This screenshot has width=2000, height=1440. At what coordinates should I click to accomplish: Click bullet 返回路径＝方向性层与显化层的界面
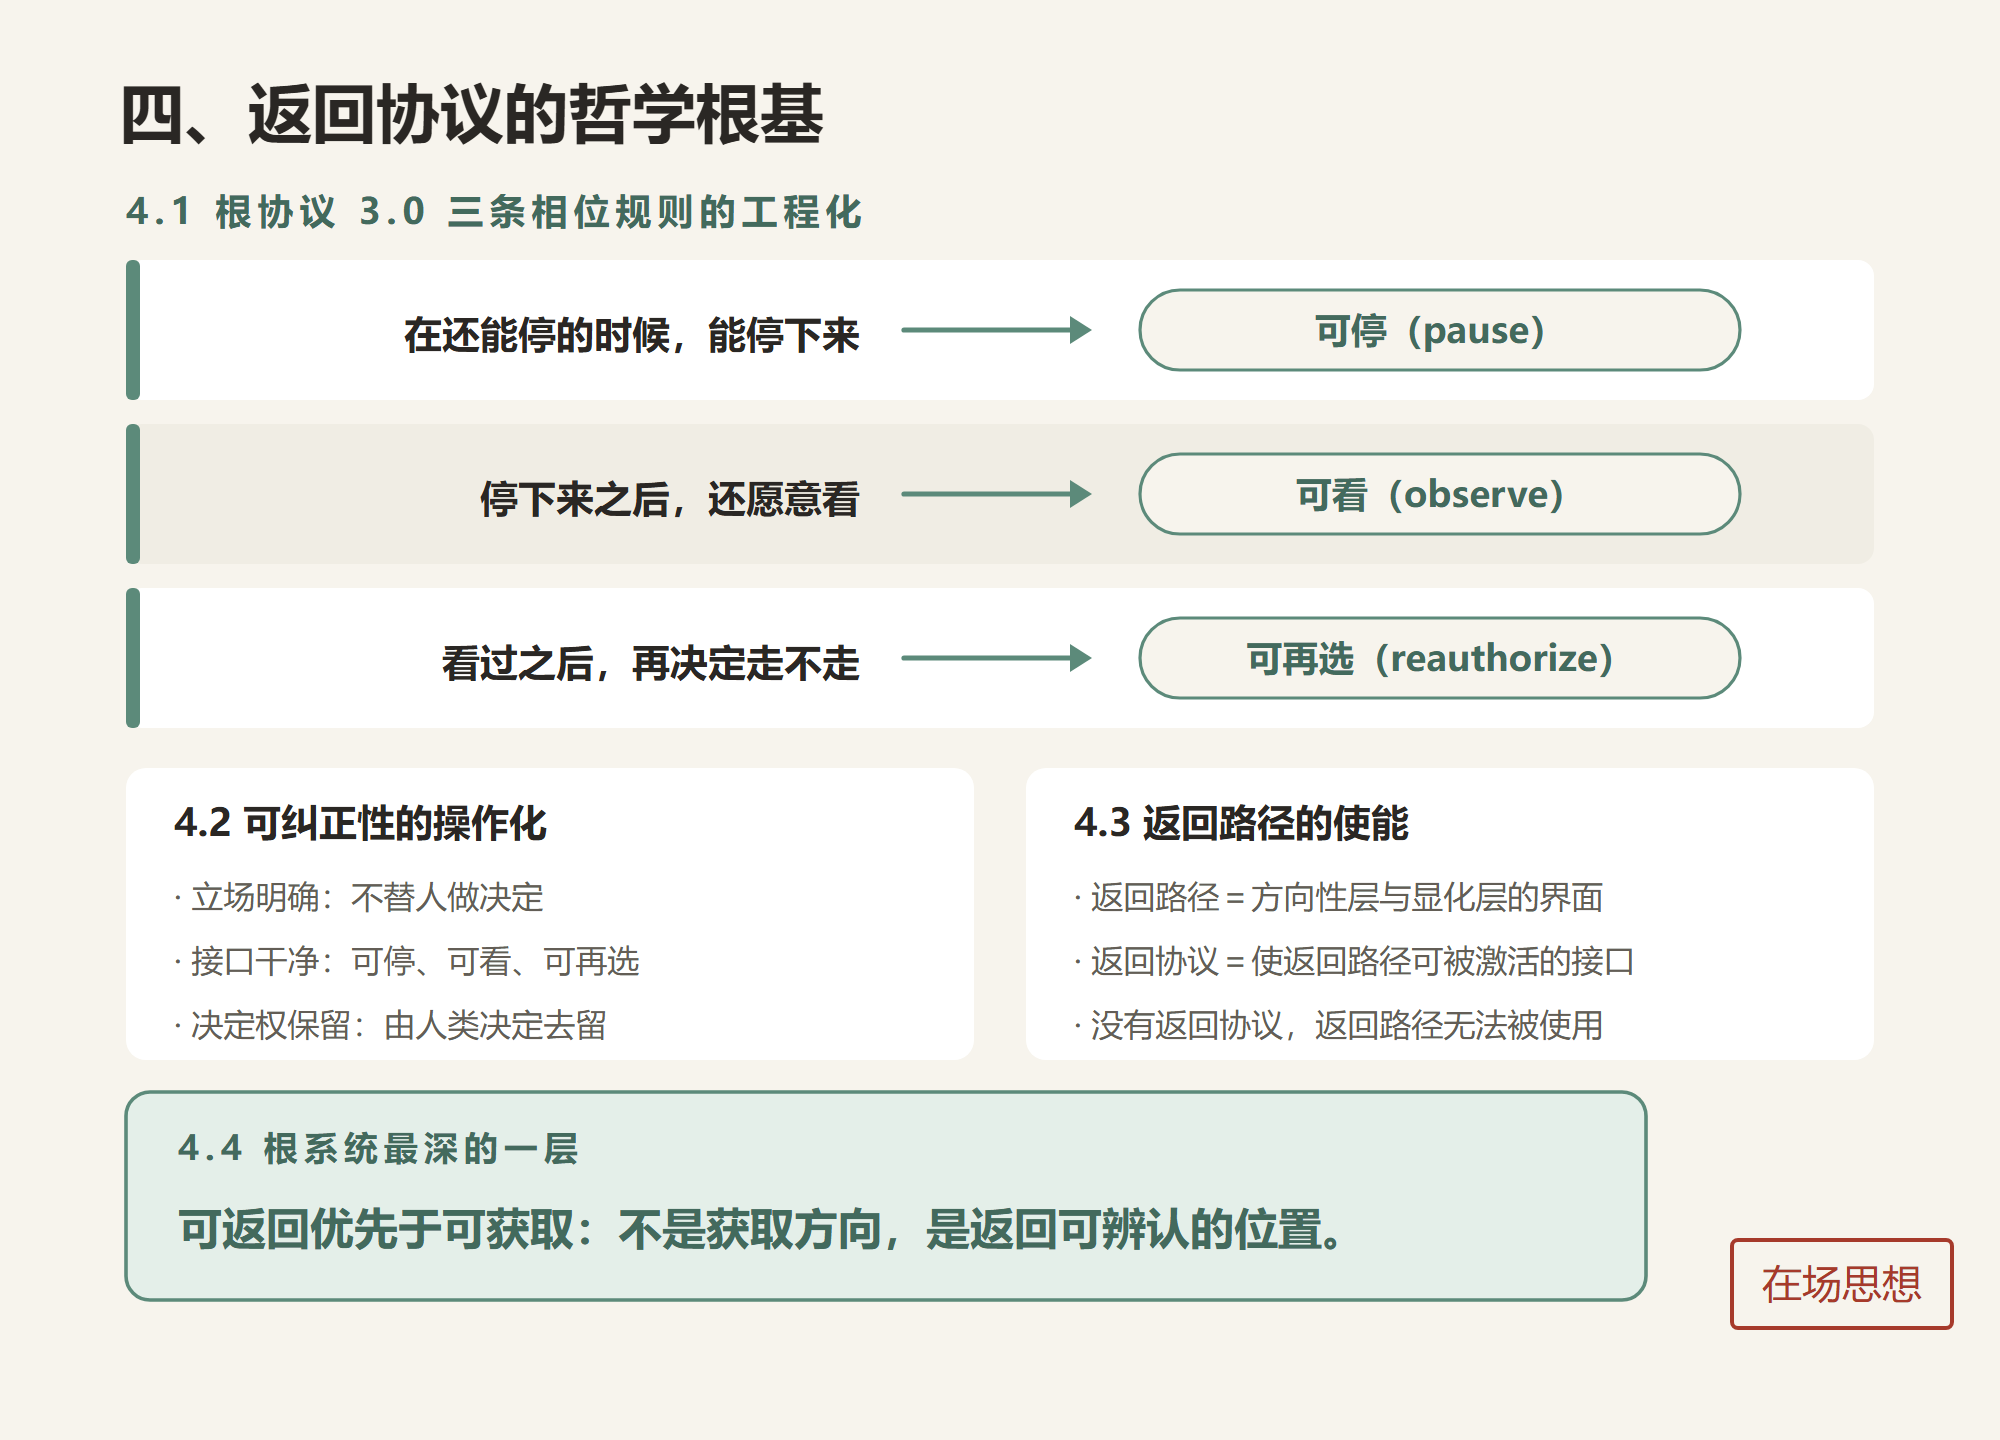point(1339,897)
